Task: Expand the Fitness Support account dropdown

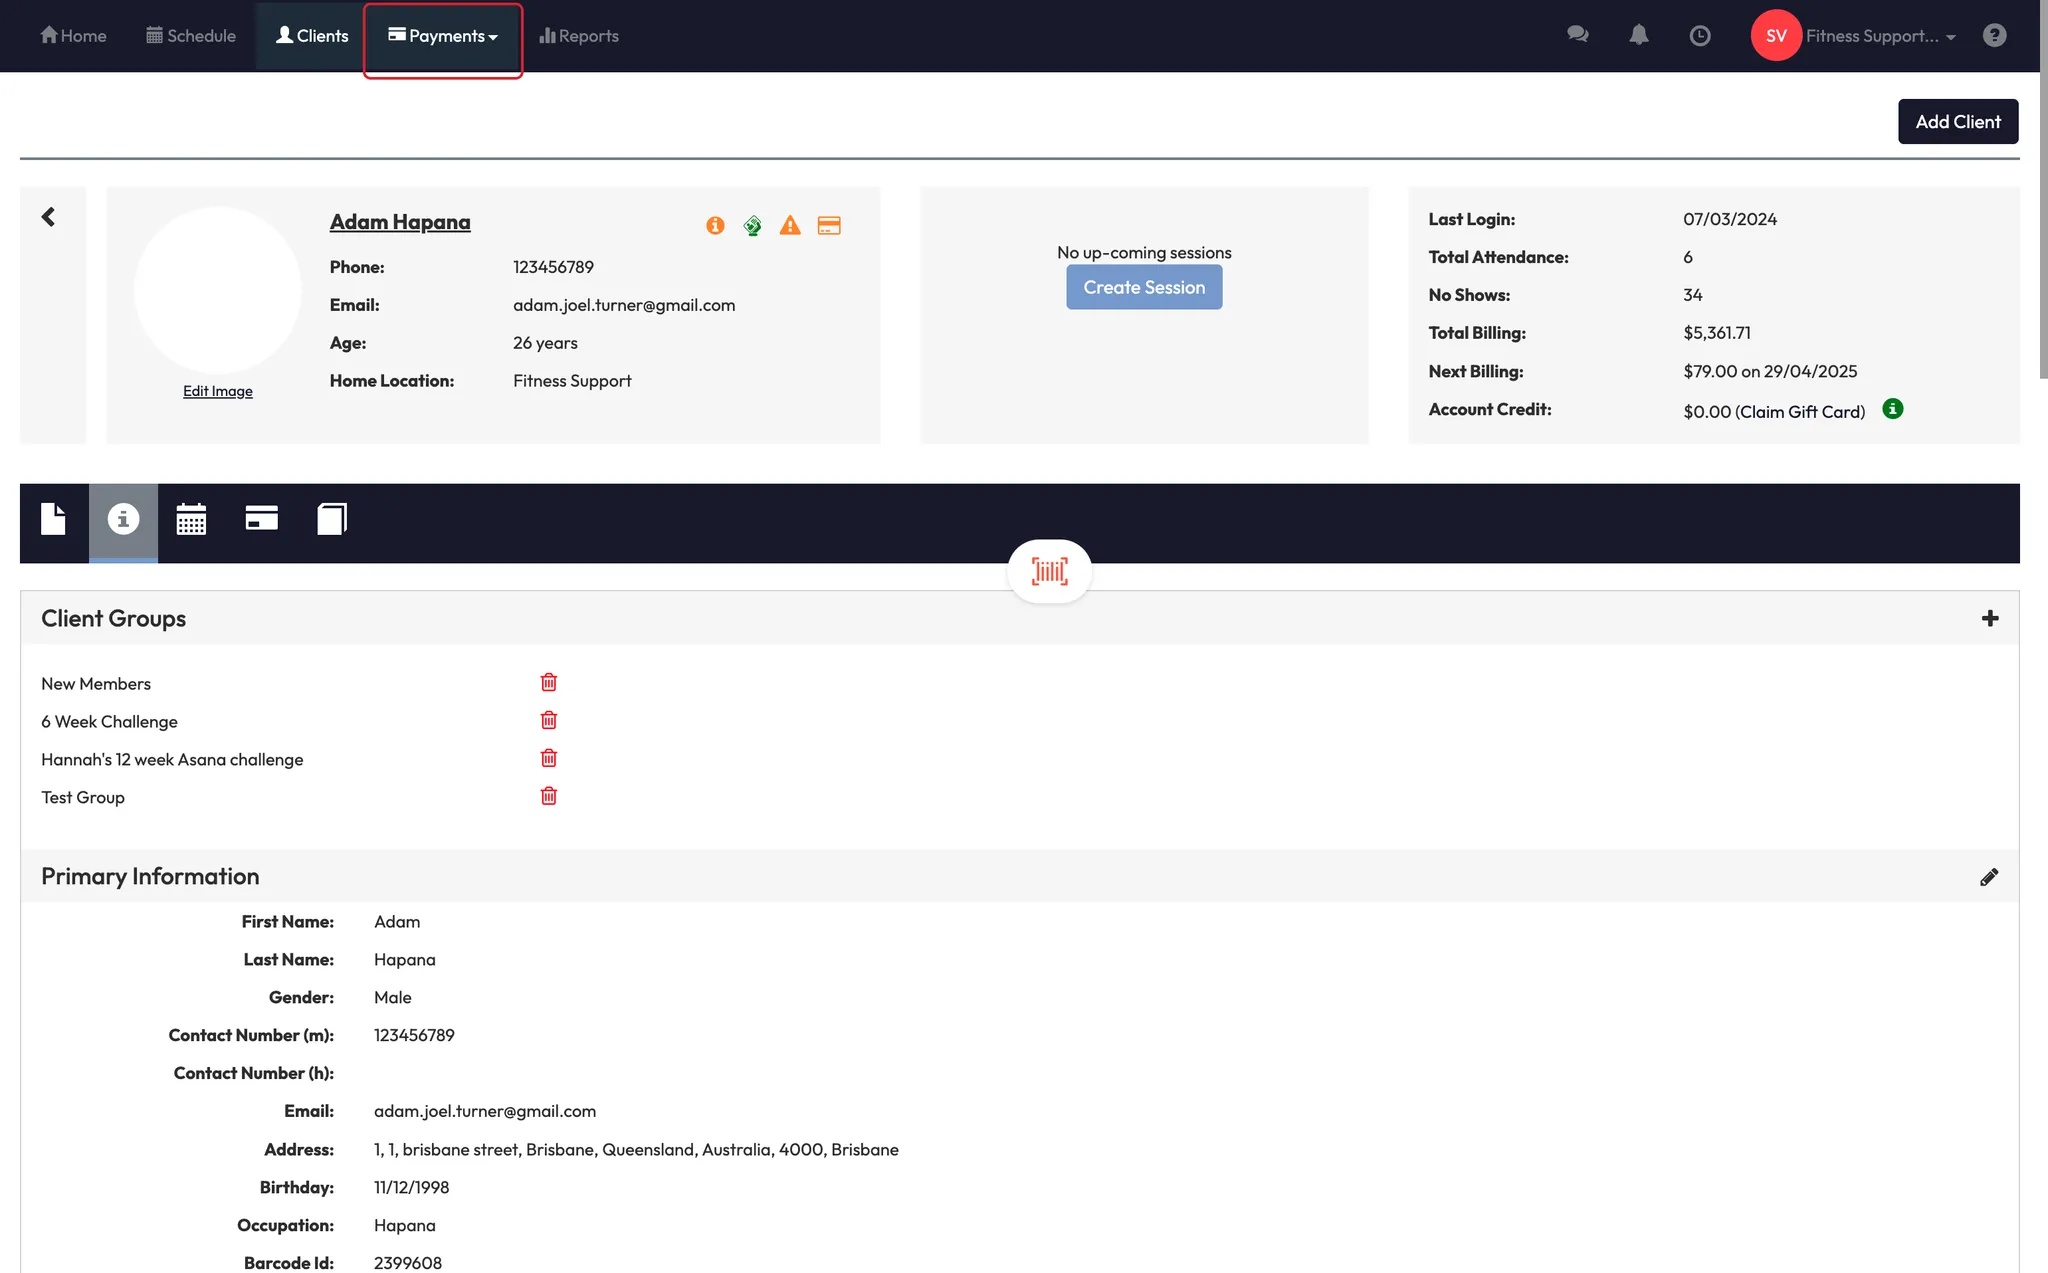Action: (1880, 36)
